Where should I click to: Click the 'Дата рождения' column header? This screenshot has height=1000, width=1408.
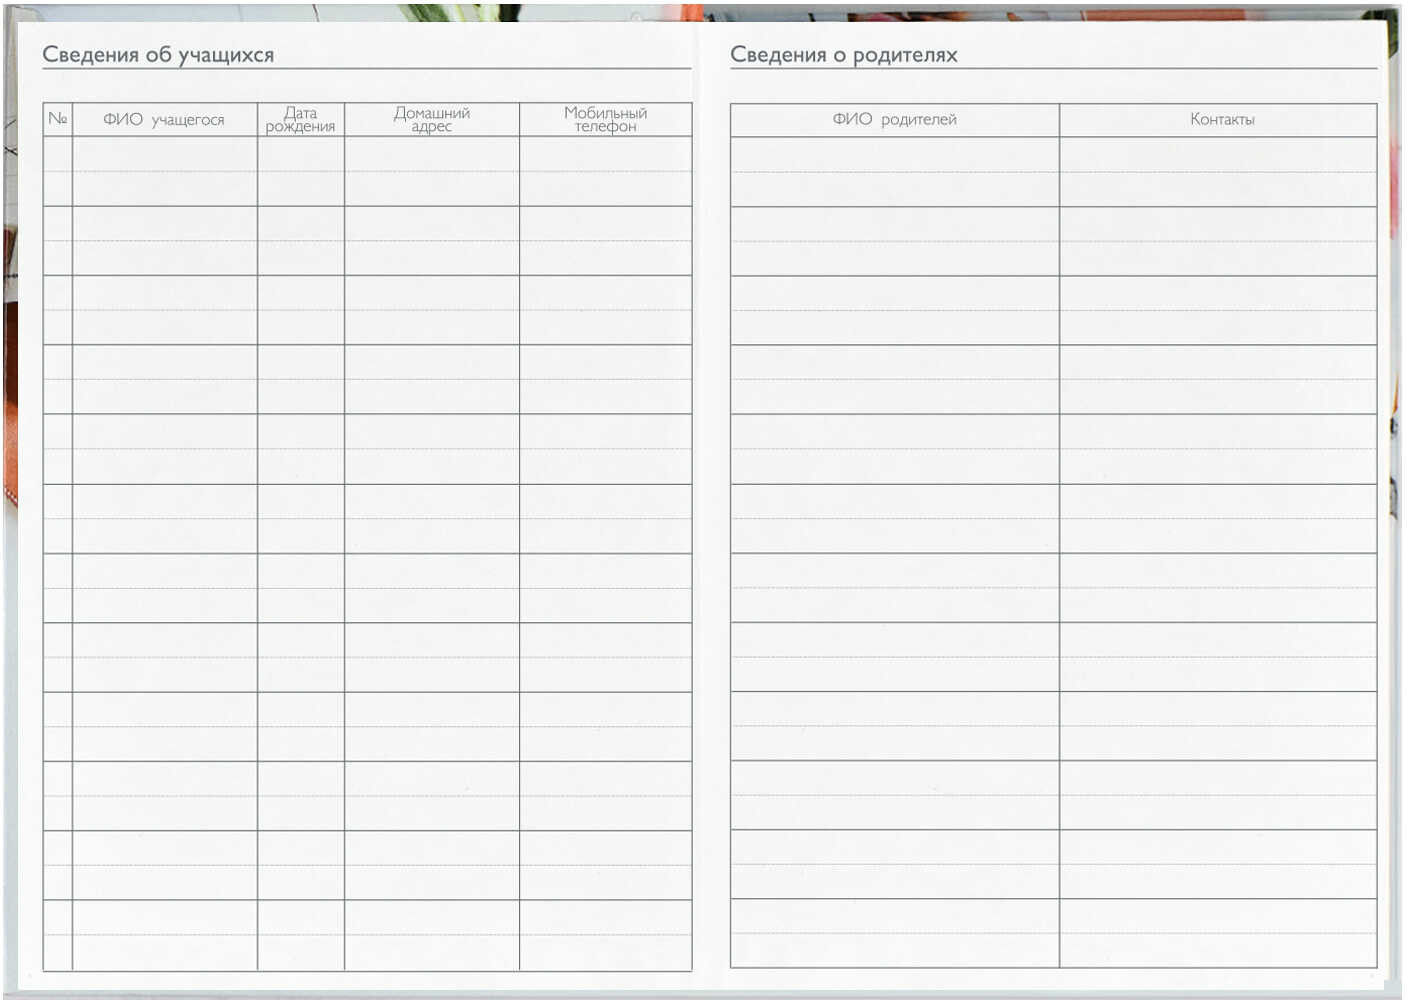pos(300,119)
